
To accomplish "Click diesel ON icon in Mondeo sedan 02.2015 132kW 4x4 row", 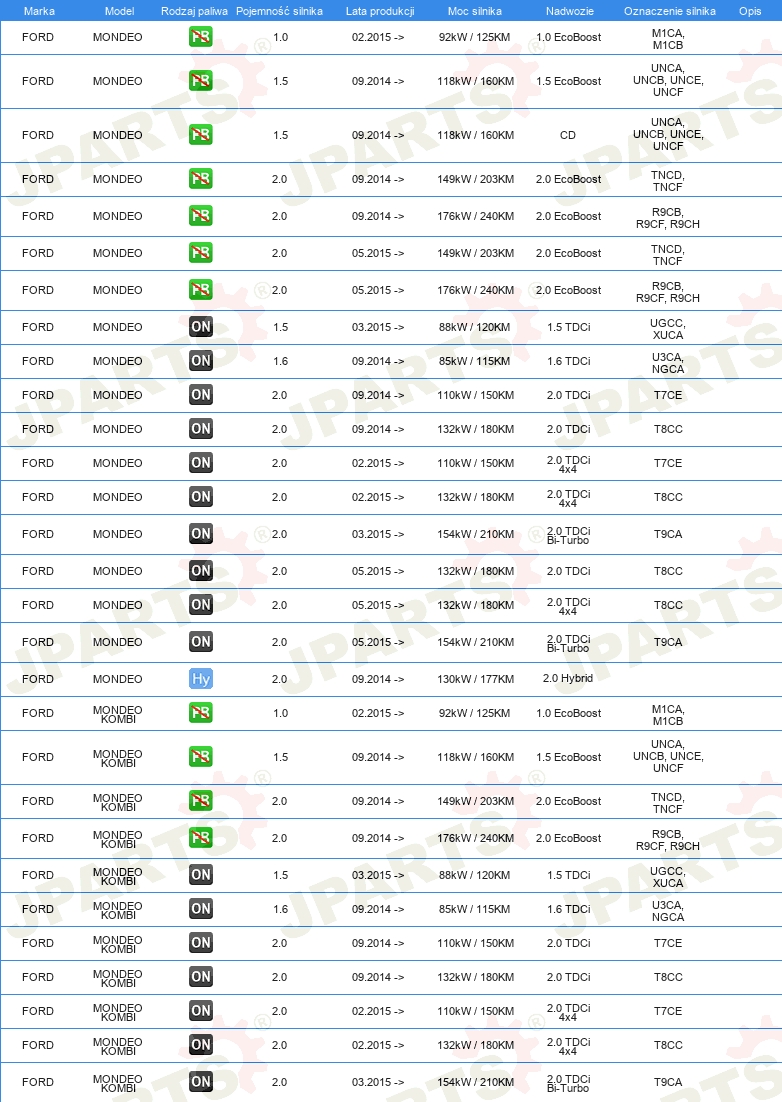I will point(201,497).
